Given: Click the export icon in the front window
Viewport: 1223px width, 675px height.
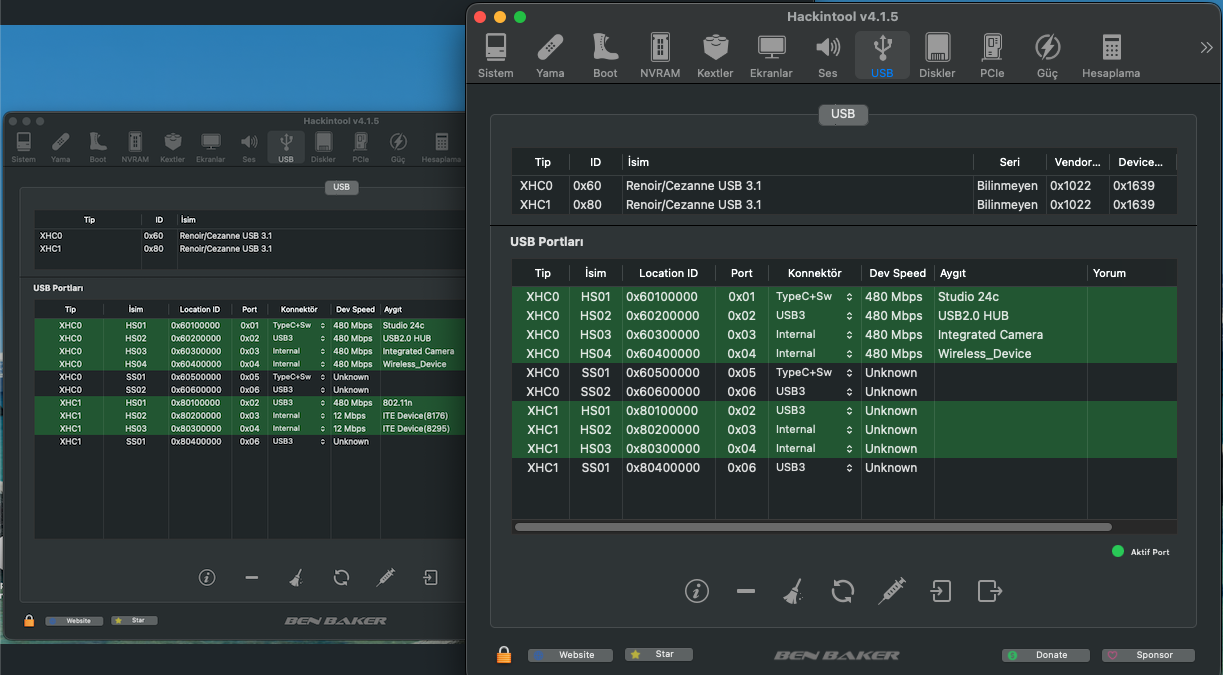Looking at the screenshot, I should pyautogui.click(x=989, y=591).
